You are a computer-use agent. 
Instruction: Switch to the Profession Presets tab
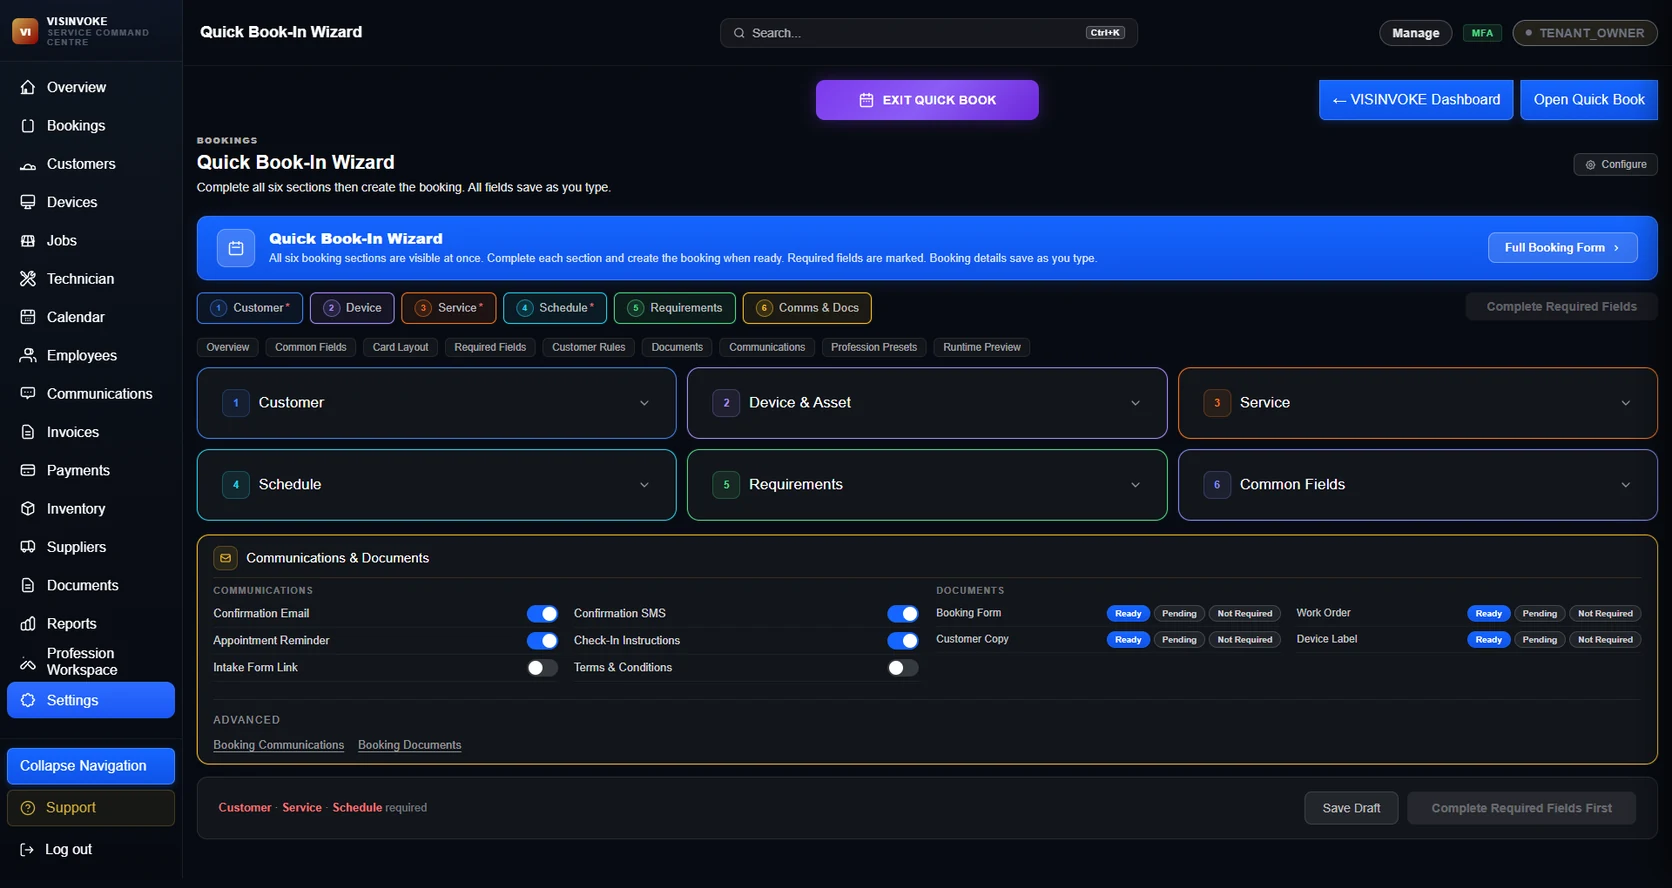pyautogui.click(x=874, y=347)
